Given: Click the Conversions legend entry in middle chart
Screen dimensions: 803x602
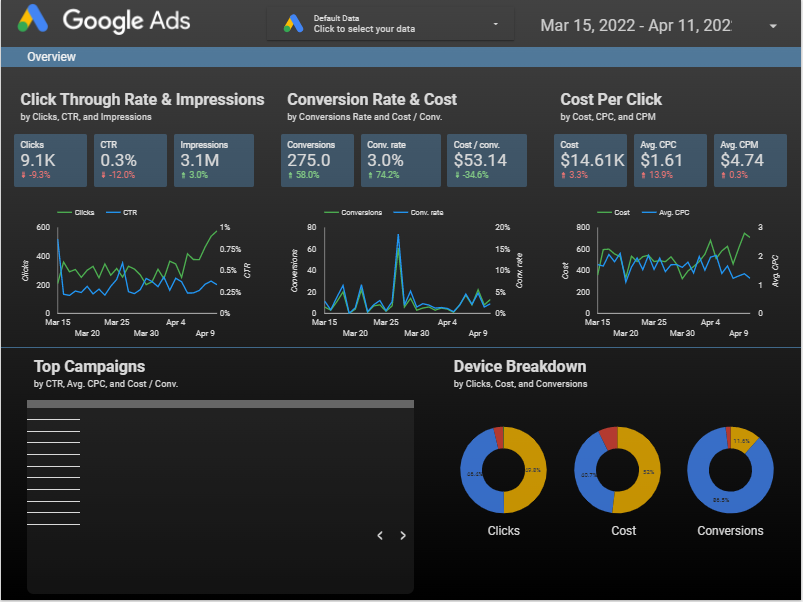Looking at the screenshot, I should [x=353, y=212].
